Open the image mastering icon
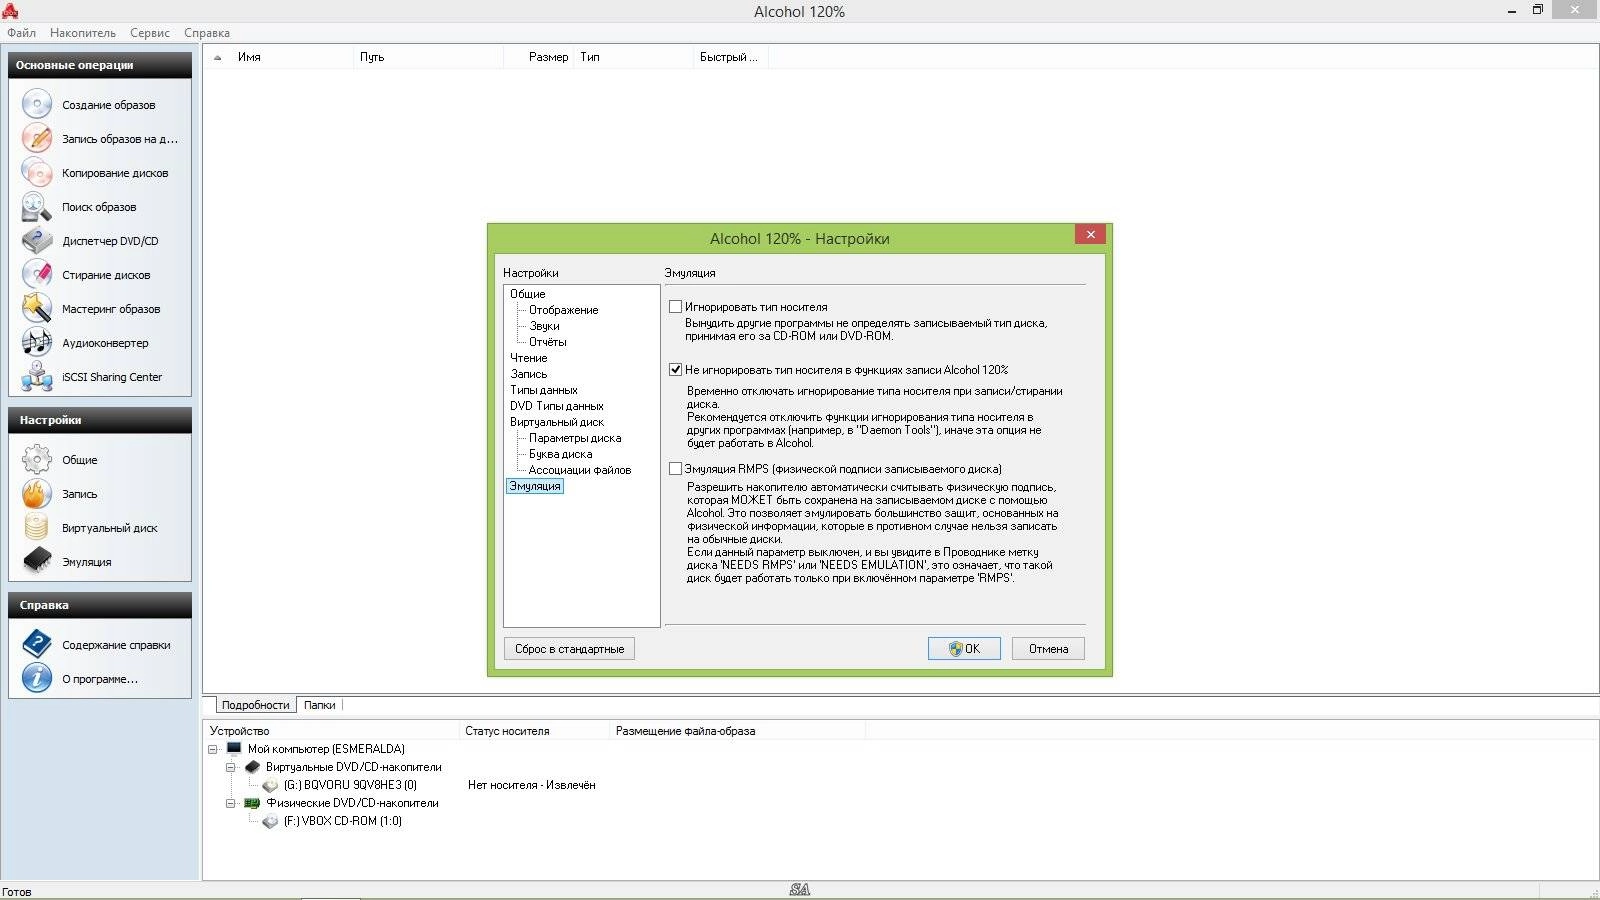Screen dimensions: 1600x900 (37, 308)
